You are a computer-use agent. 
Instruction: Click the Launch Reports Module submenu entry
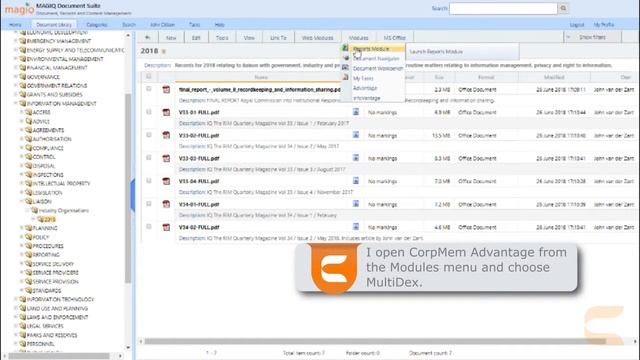462,52
